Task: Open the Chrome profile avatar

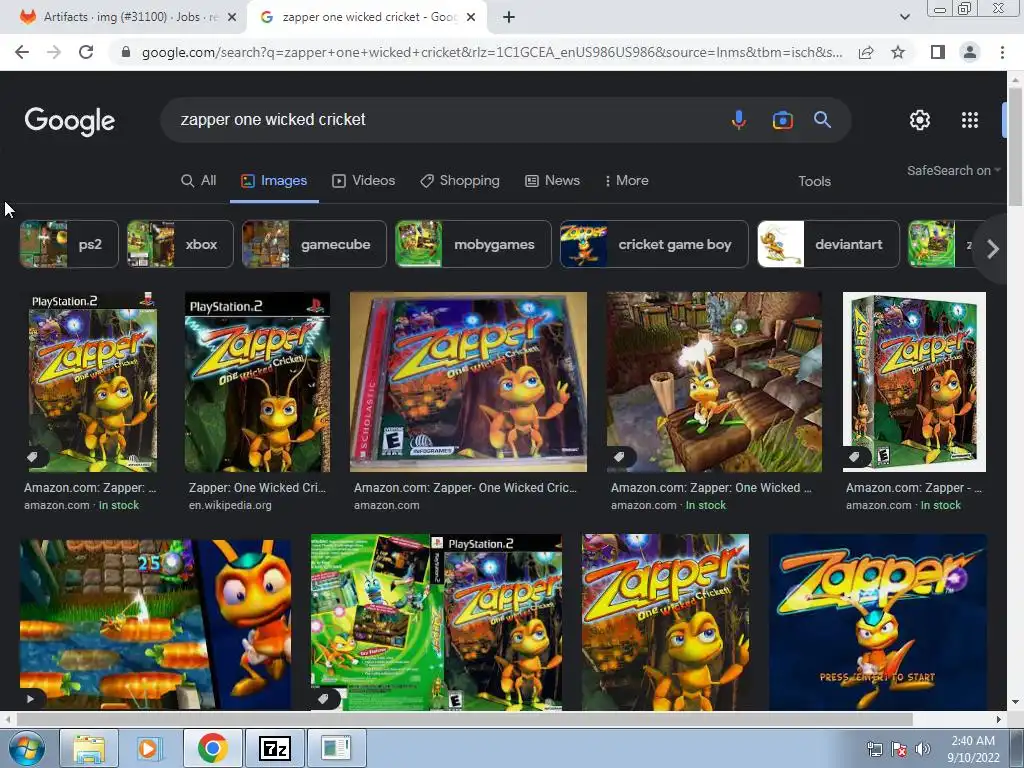Action: pos(970,52)
